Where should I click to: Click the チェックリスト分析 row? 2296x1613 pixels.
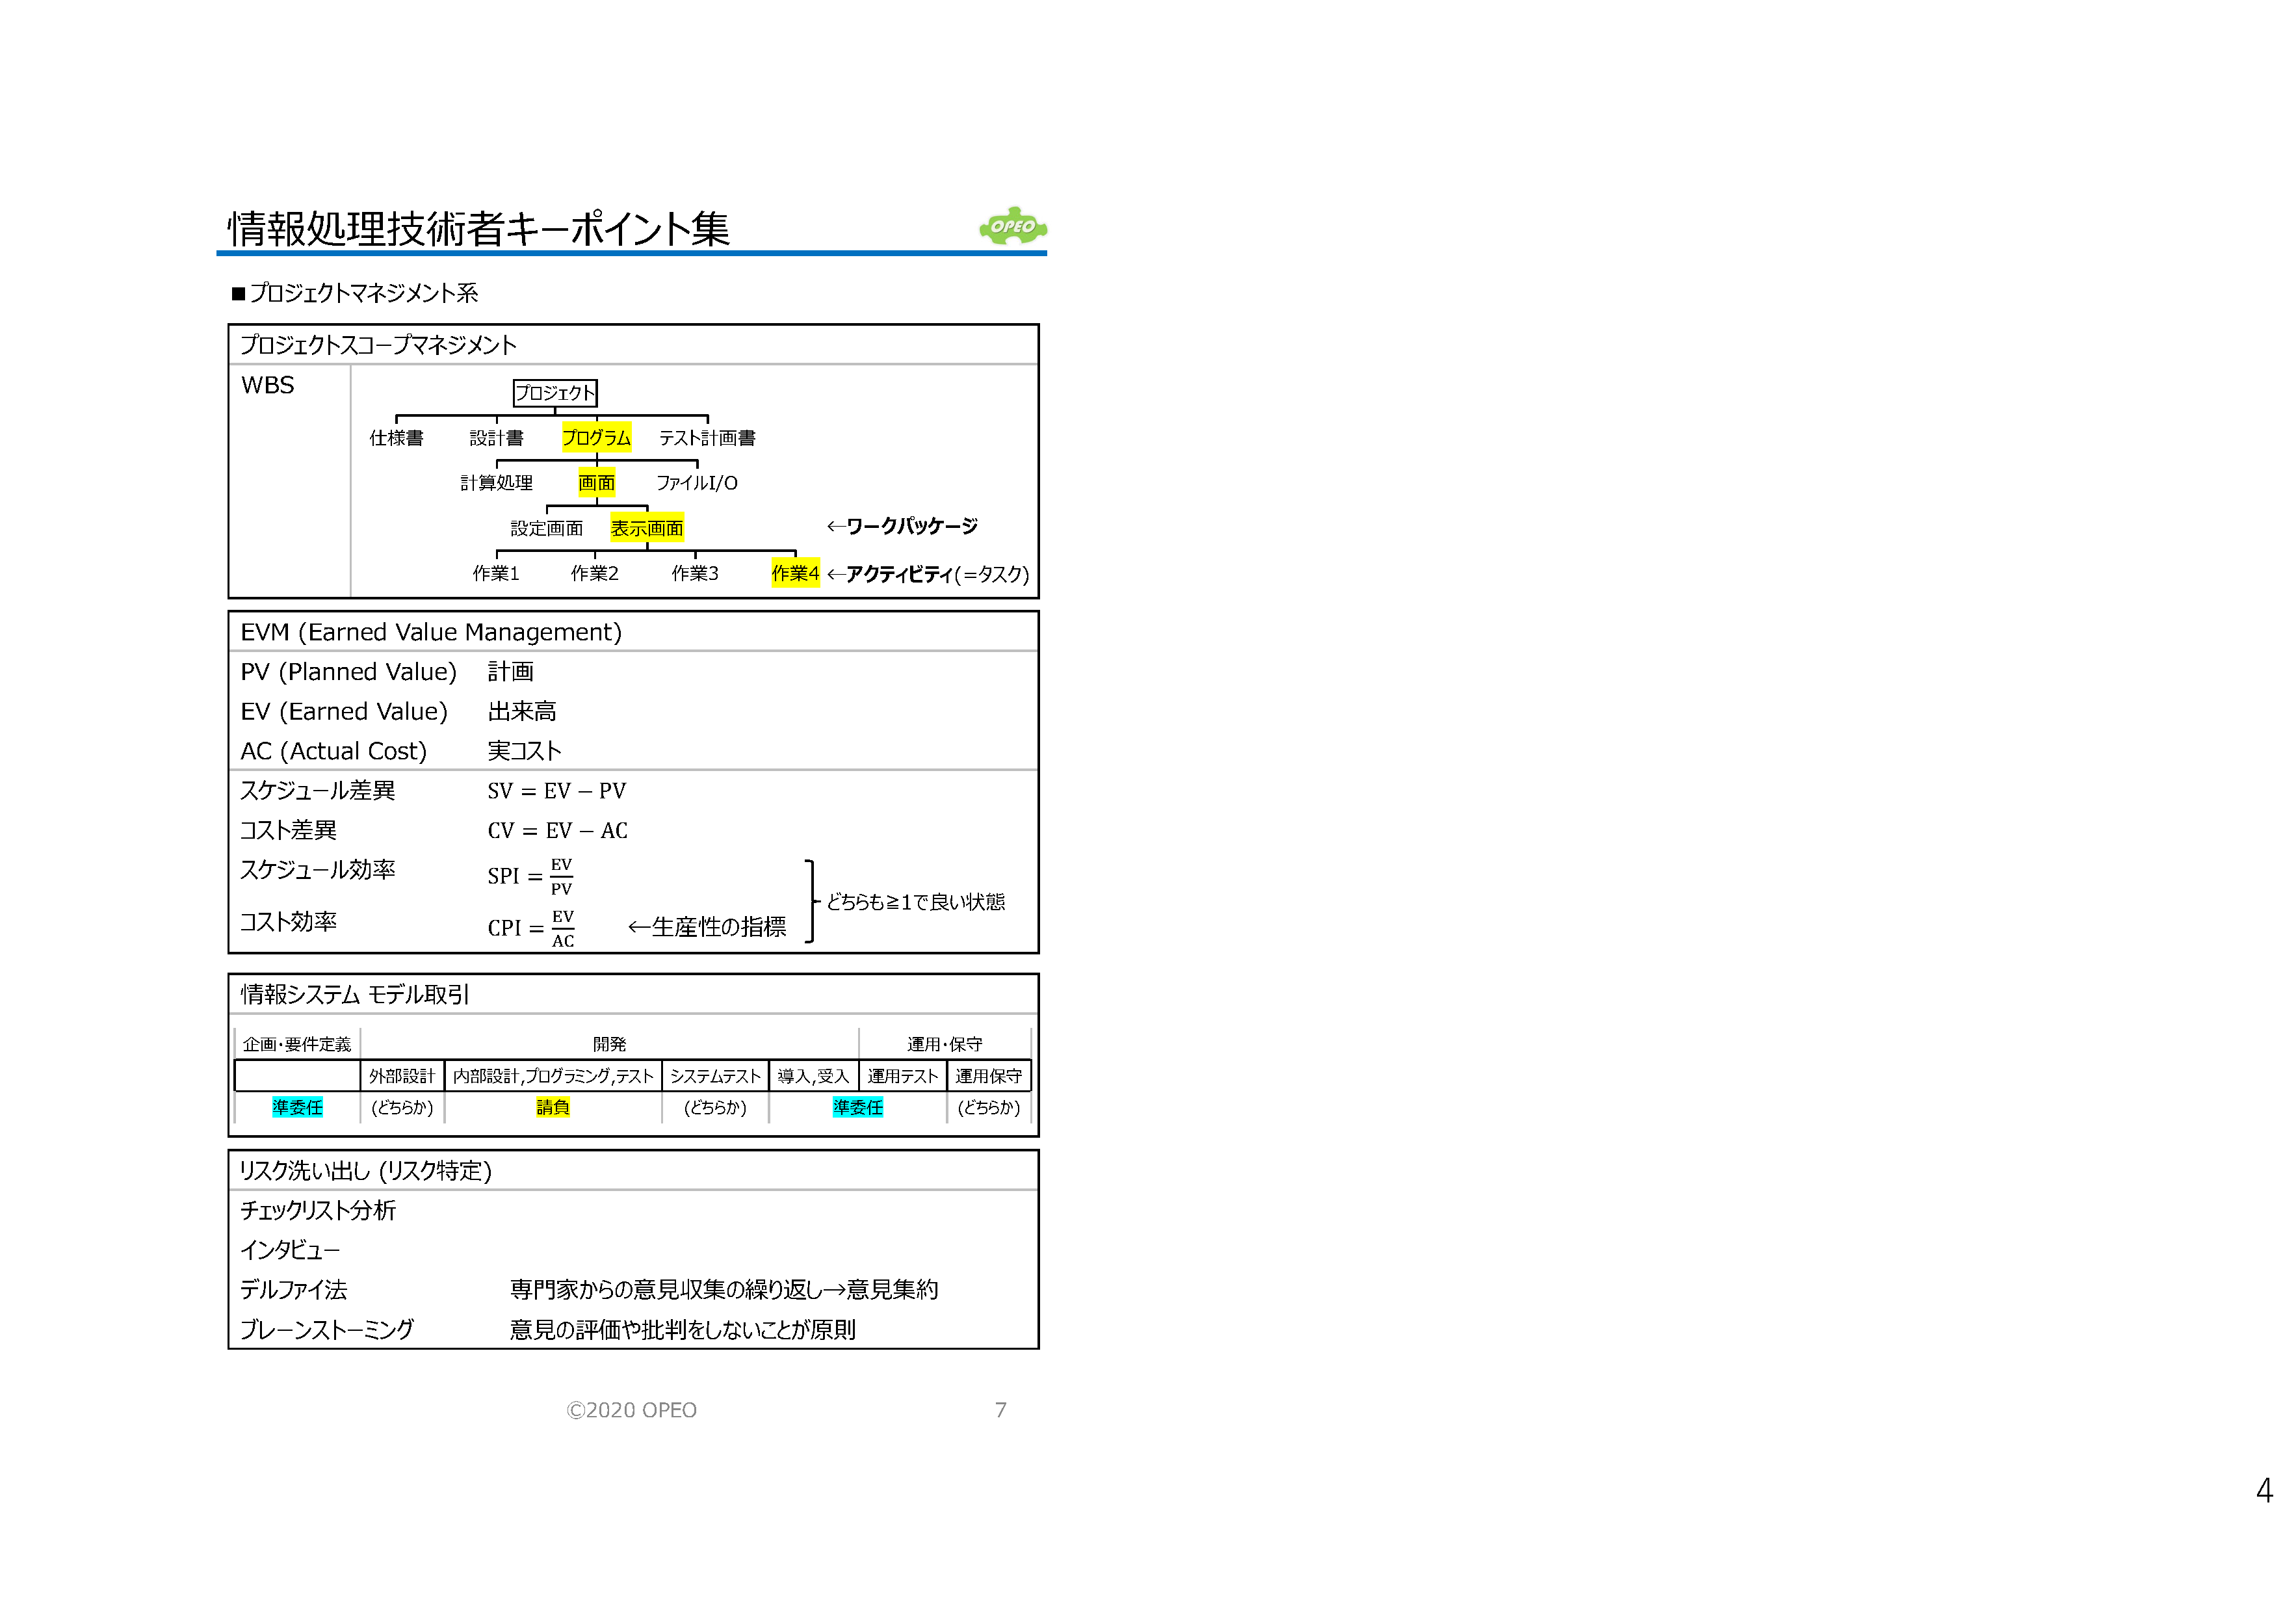pos(633,1211)
